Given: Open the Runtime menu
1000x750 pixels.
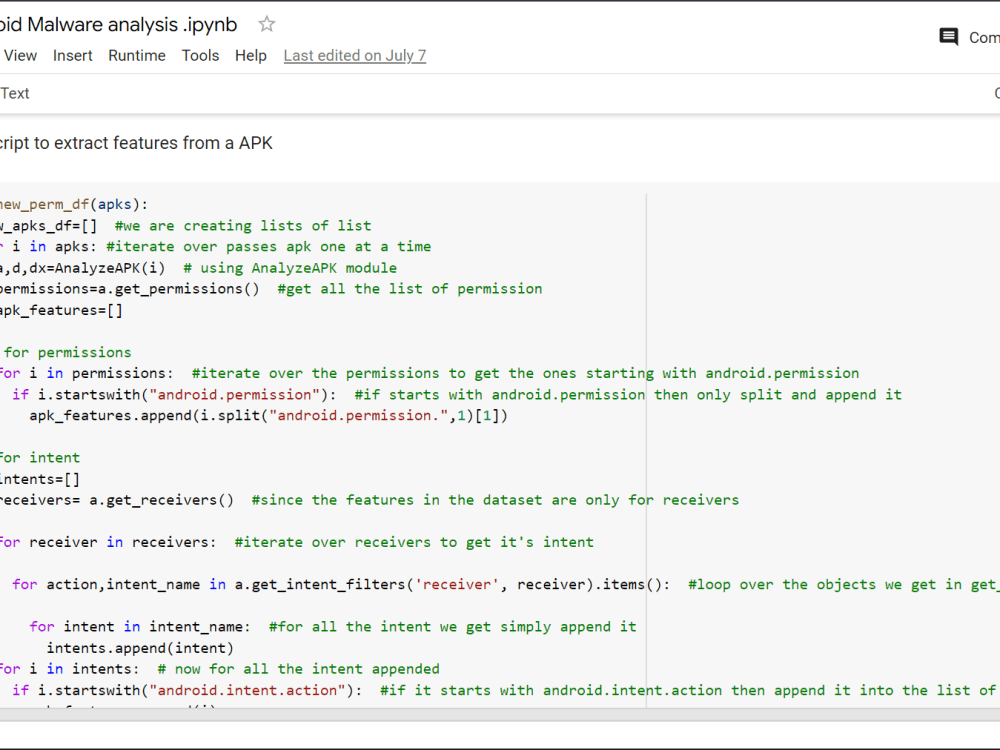Looking at the screenshot, I should point(137,55).
